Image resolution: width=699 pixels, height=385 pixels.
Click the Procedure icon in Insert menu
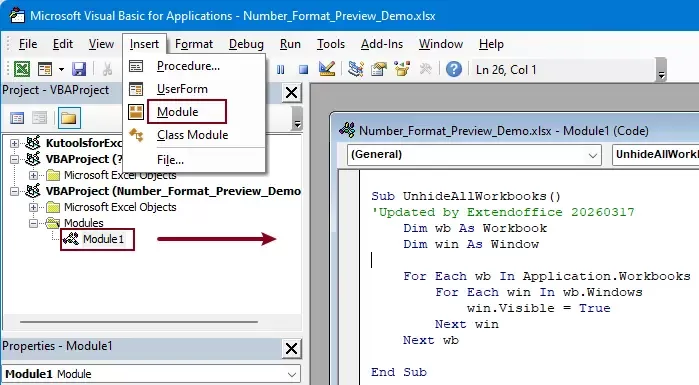click(x=136, y=66)
